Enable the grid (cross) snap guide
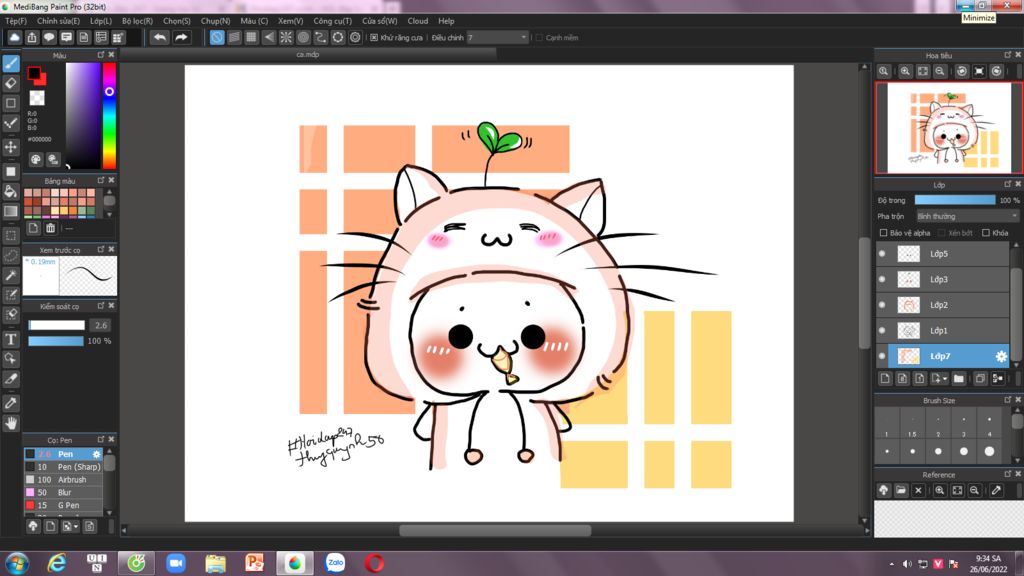1024x576 pixels. (x=251, y=37)
